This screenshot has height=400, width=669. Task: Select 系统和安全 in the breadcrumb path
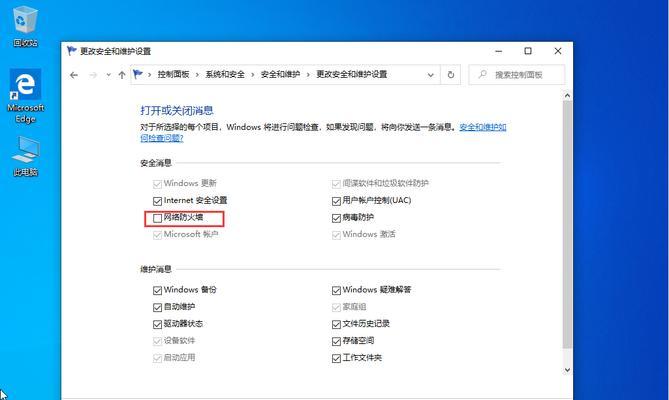(x=225, y=74)
